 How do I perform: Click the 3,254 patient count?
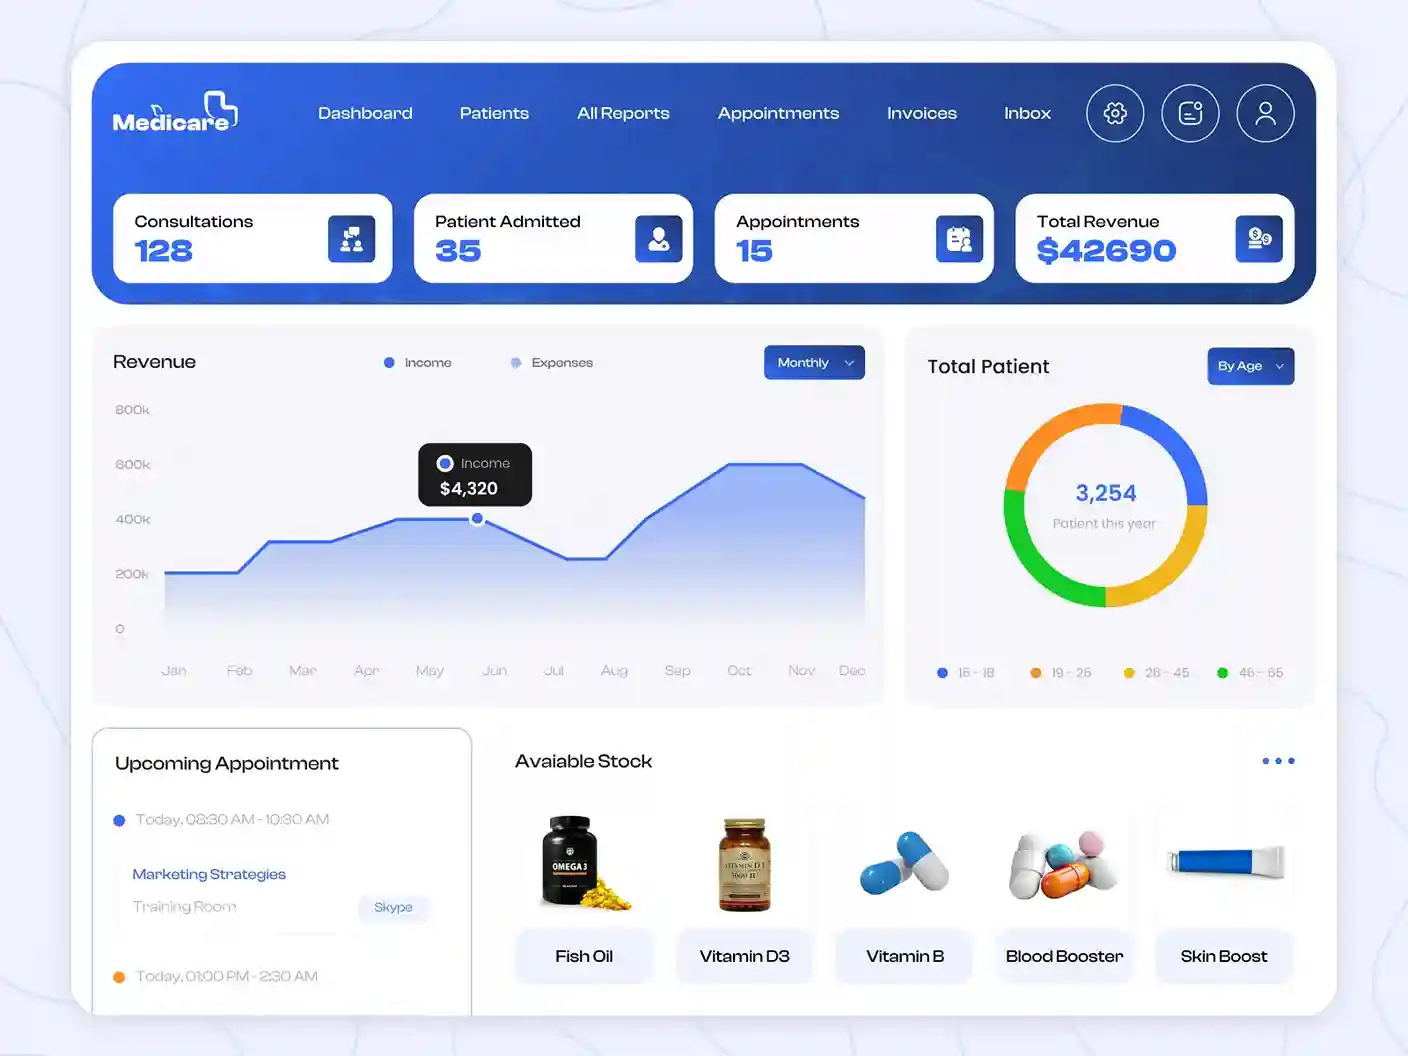point(1106,493)
